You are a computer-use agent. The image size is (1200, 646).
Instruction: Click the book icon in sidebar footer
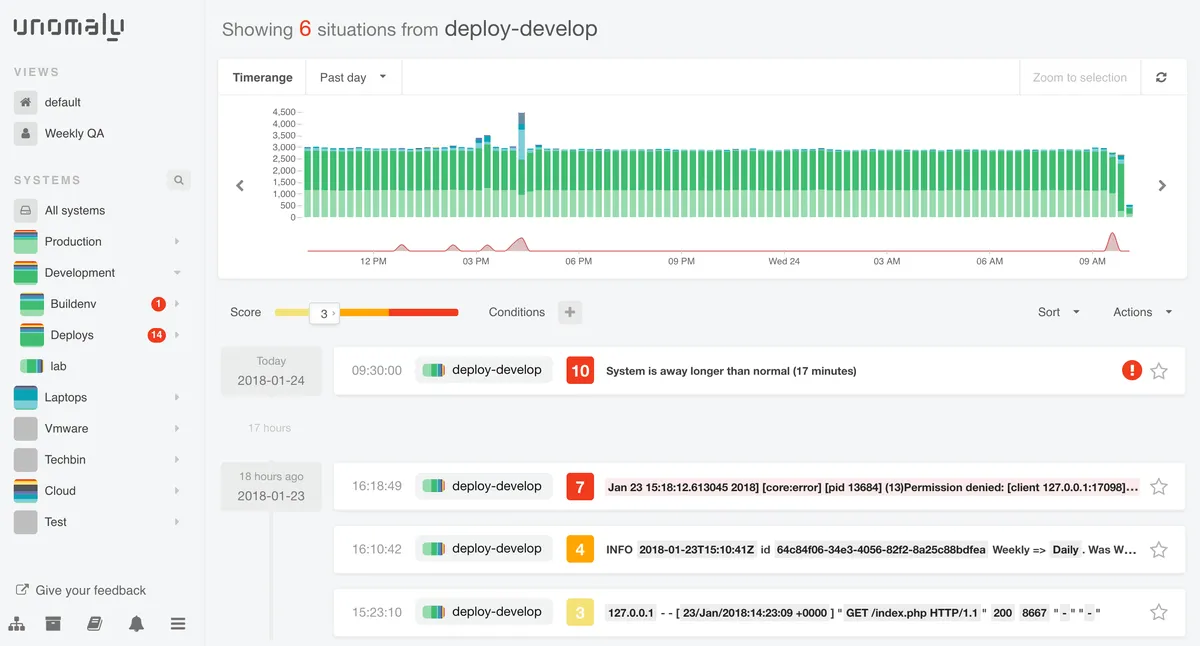[95, 624]
